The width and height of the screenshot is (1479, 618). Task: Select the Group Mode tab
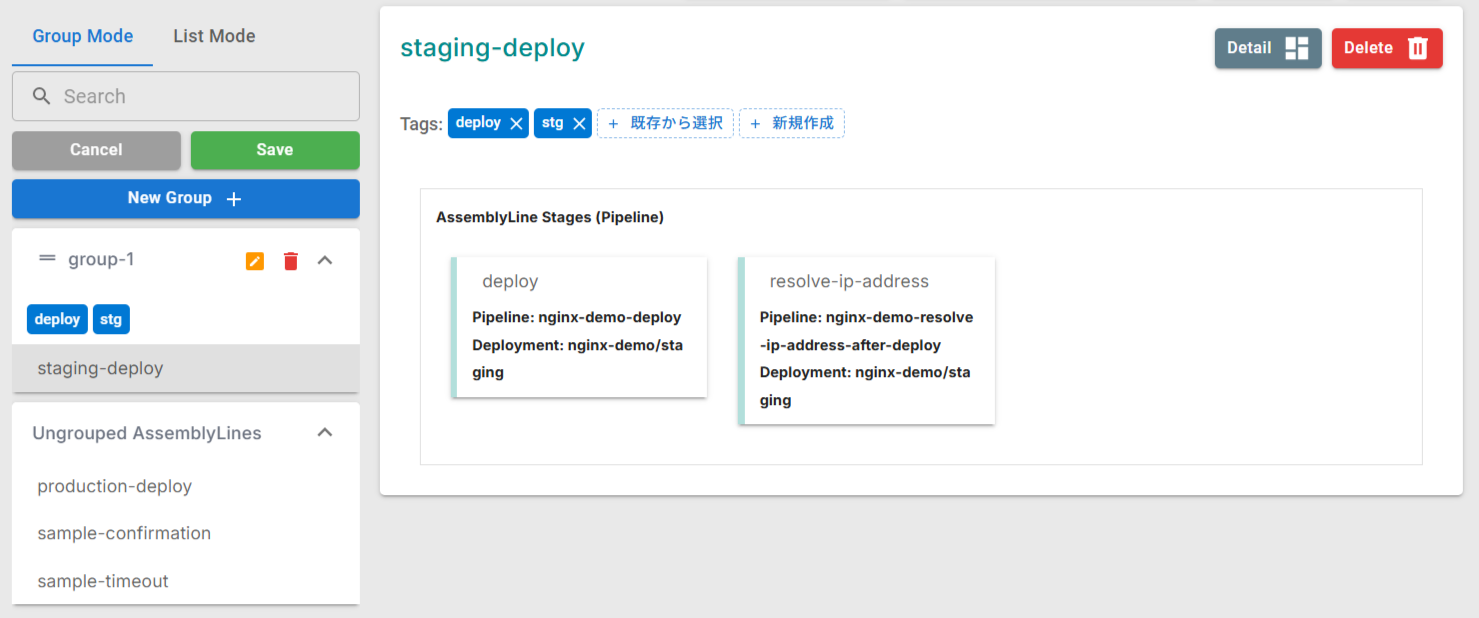tap(82, 35)
